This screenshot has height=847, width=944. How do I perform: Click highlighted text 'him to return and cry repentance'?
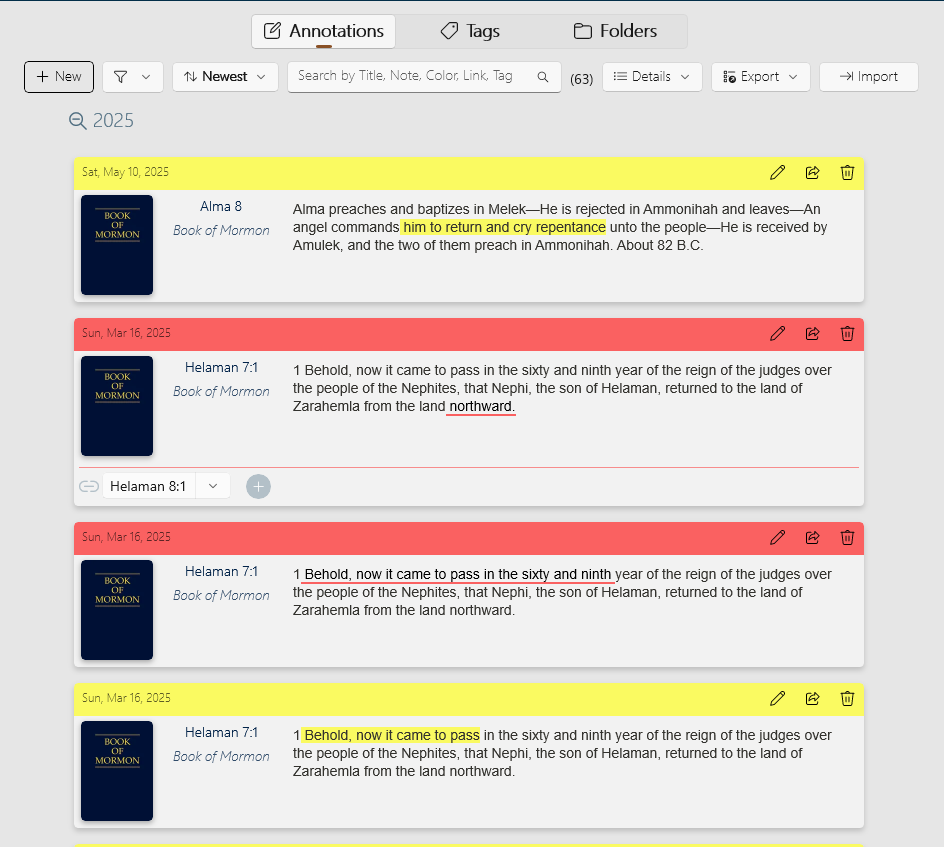(504, 227)
